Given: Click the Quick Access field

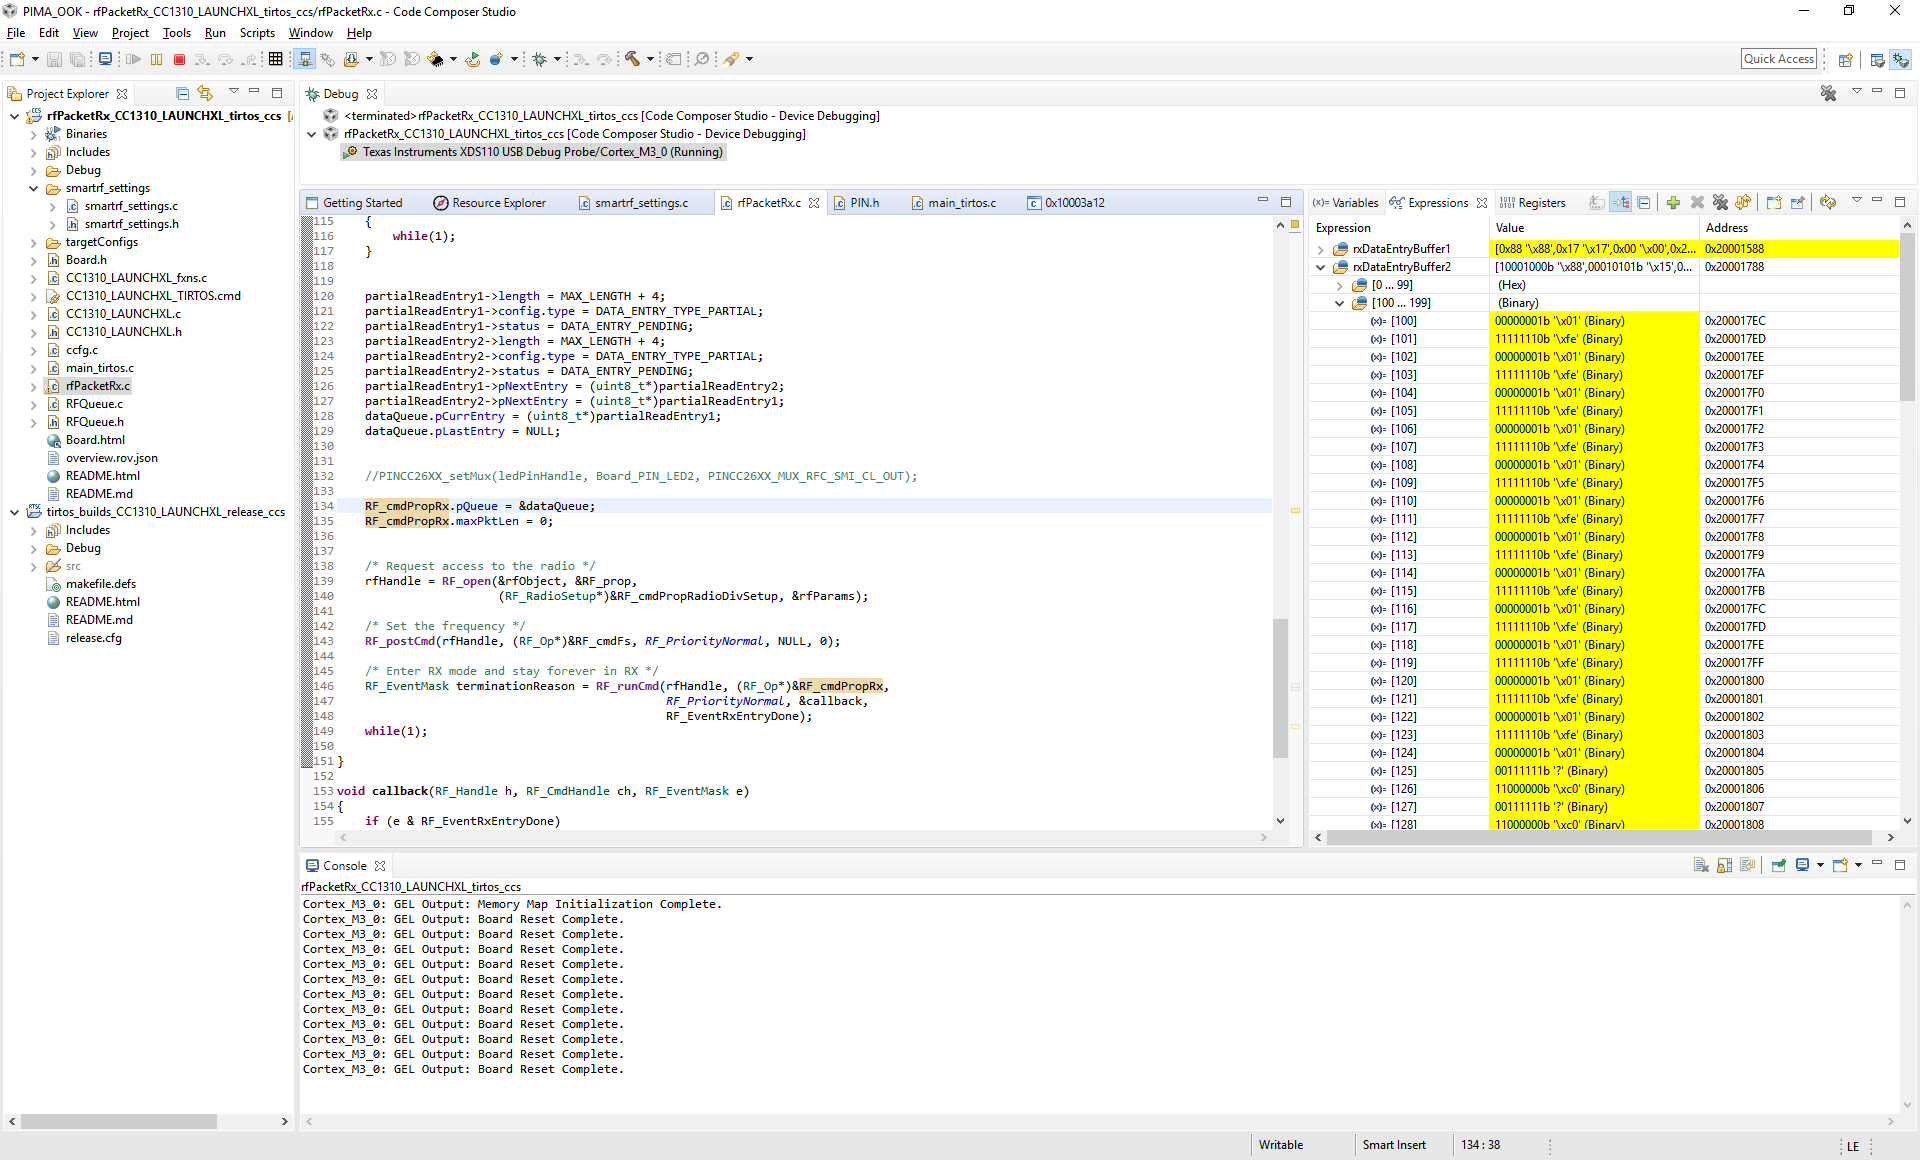Looking at the screenshot, I should coord(1778,59).
